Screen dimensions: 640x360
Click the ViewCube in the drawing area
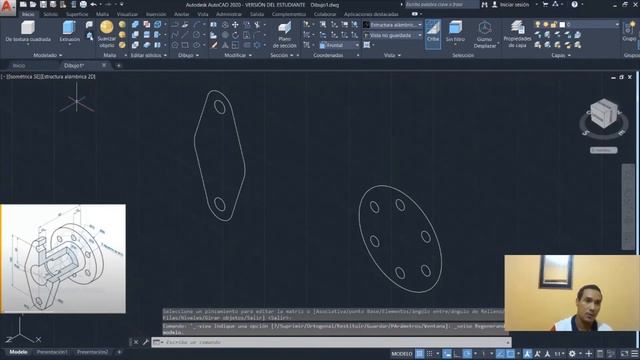click(x=604, y=113)
